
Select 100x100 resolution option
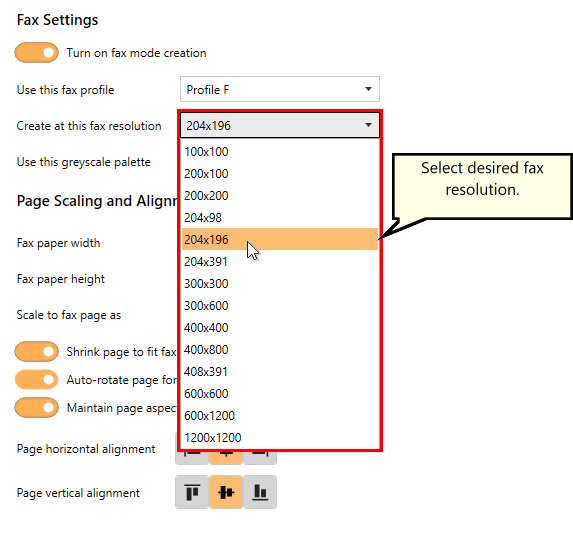coord(280,152)
